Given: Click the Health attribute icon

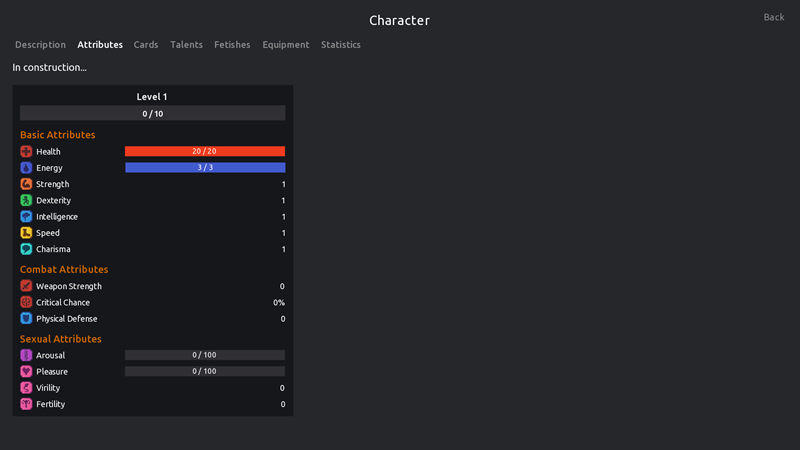Looking at the screenshot, I should (x=26, y=151).
